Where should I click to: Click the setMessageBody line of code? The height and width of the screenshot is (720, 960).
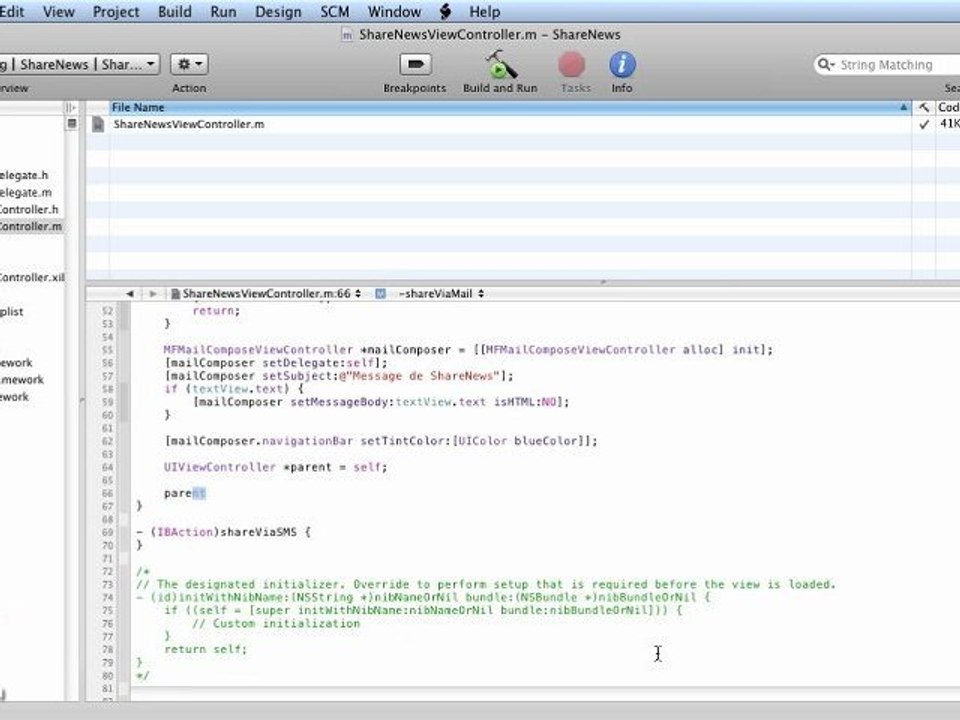coord(381,402)
